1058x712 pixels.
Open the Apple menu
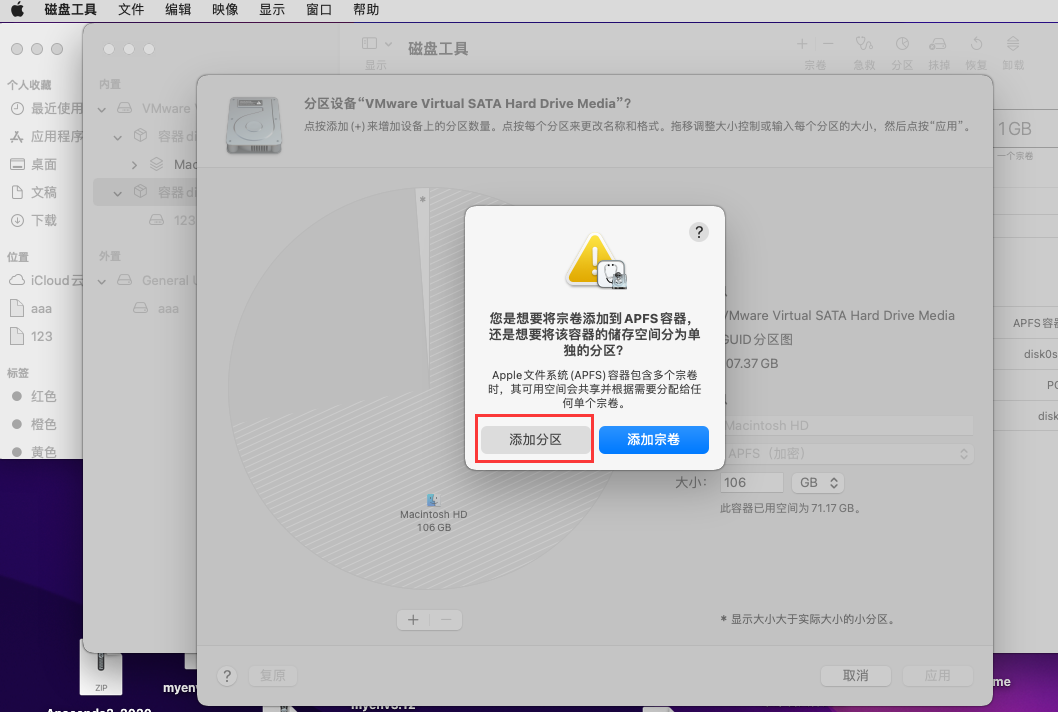[x=17, y=9]
